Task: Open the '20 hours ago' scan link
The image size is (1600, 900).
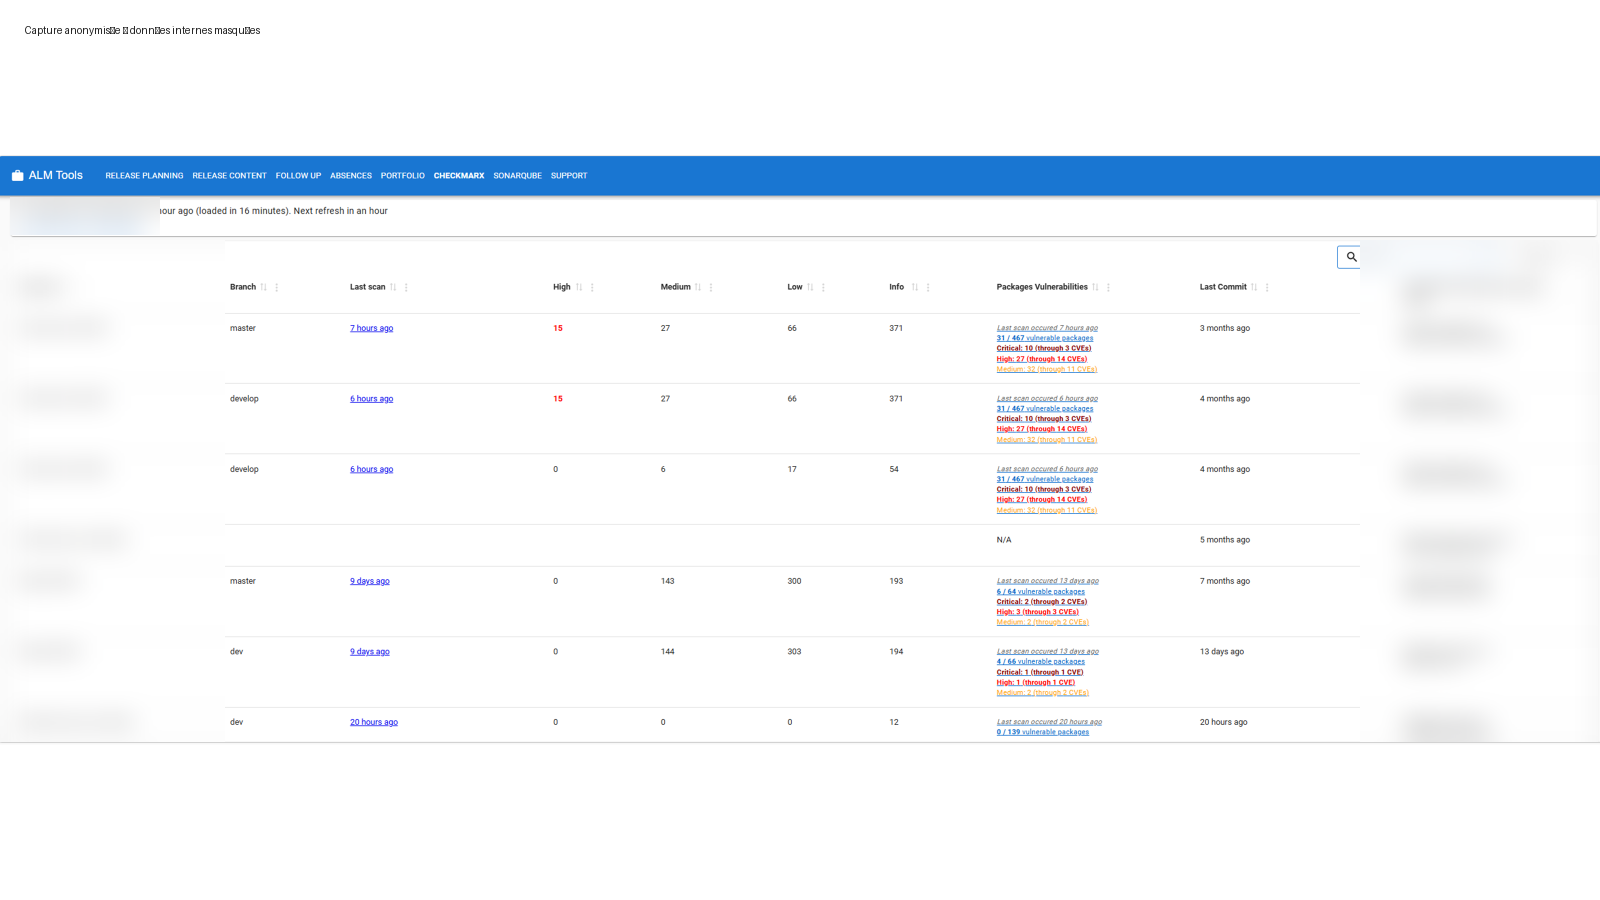Action: (x=374, y=722)
